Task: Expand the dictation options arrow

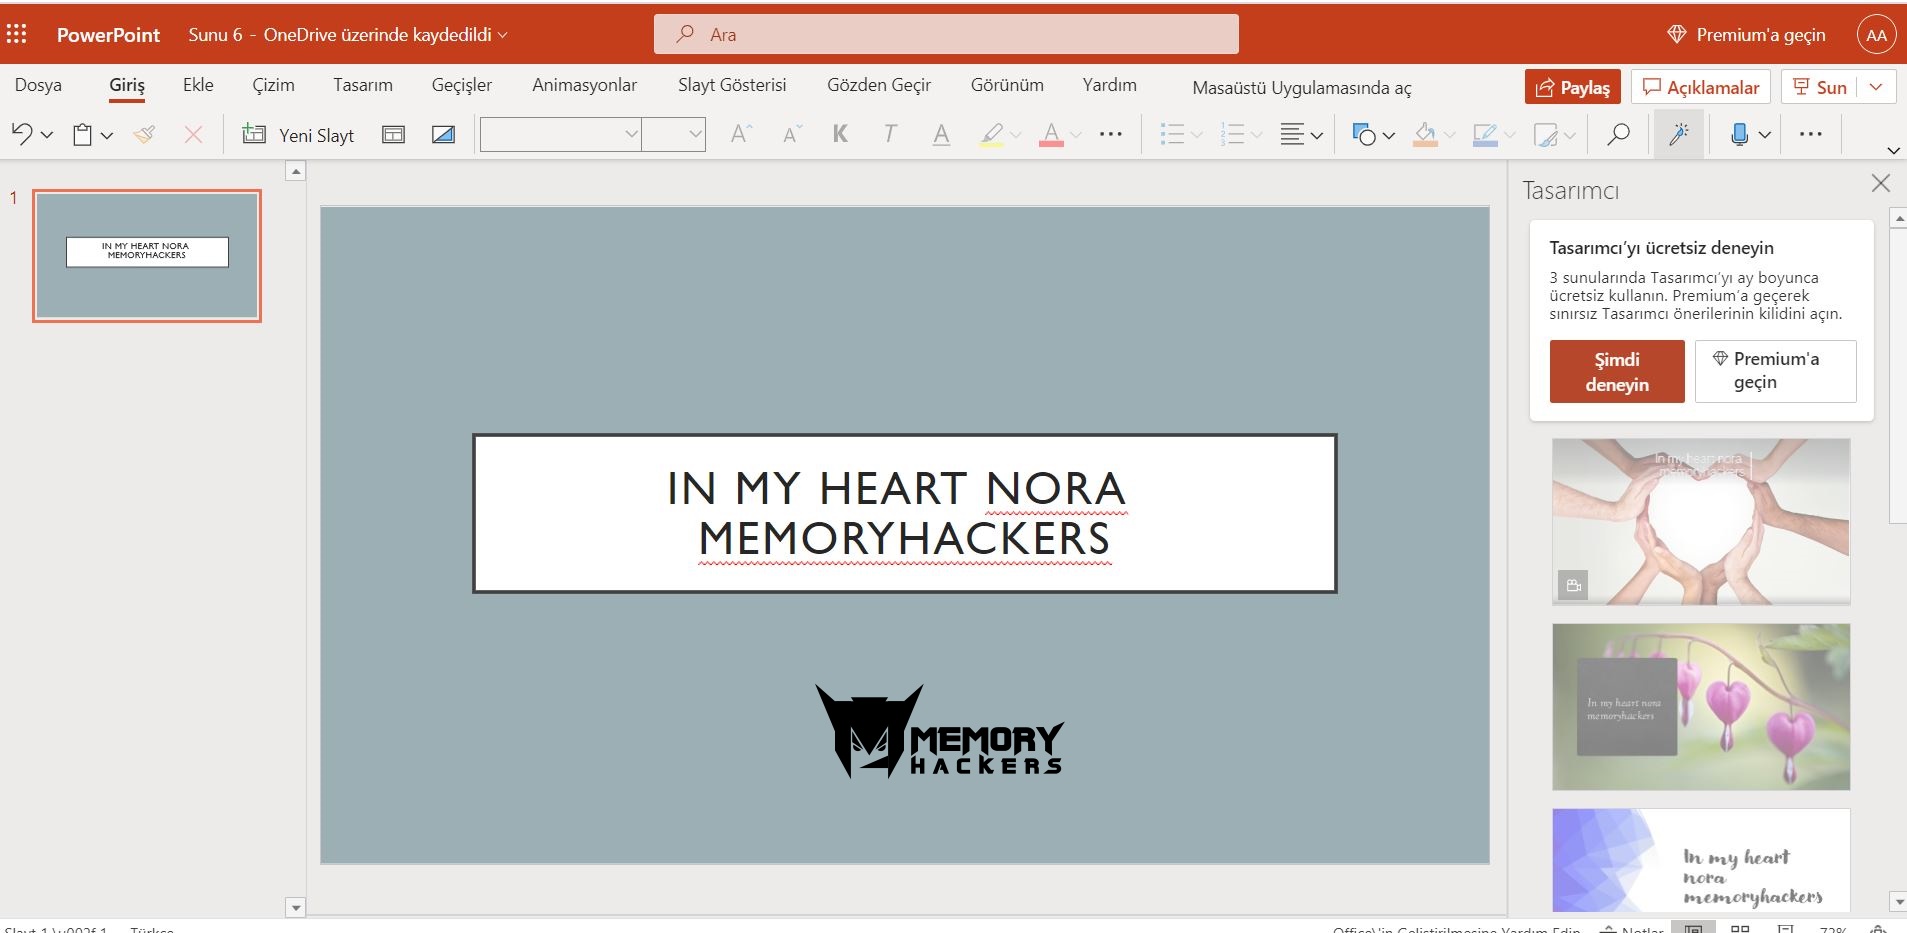Action: click(1765, 135)
